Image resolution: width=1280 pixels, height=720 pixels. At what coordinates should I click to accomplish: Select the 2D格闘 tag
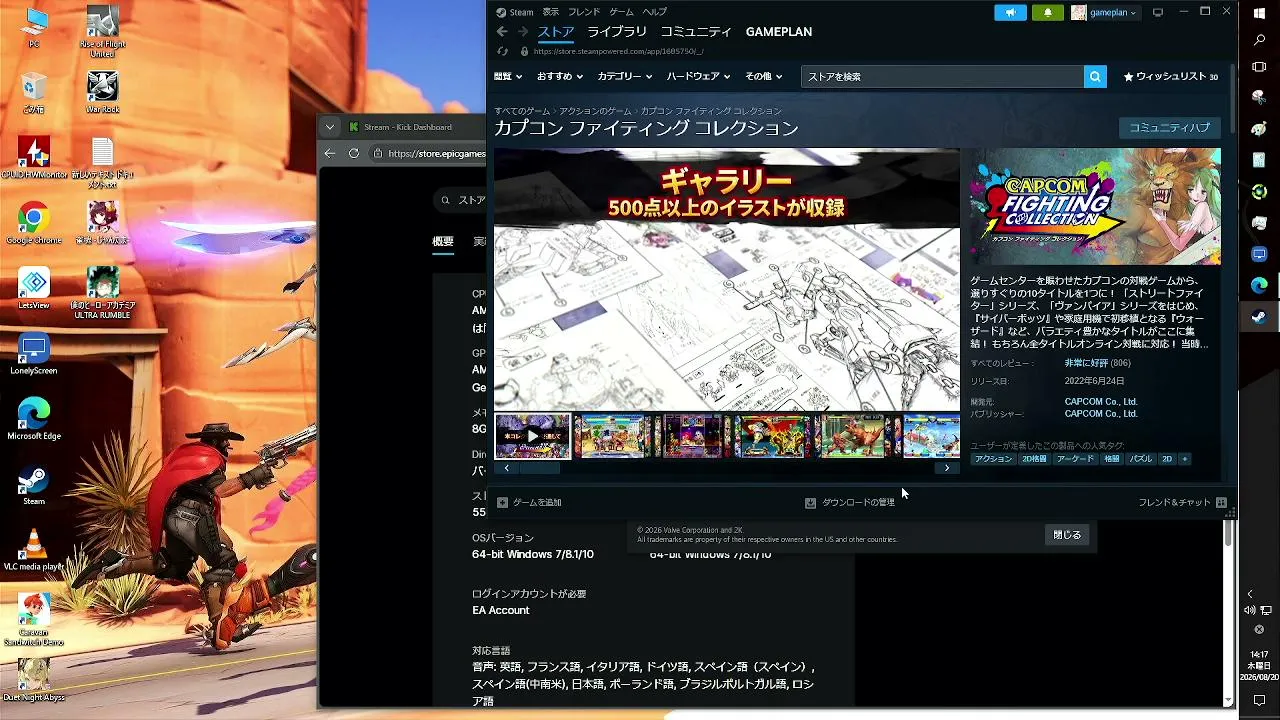[x=1034, y=459]
